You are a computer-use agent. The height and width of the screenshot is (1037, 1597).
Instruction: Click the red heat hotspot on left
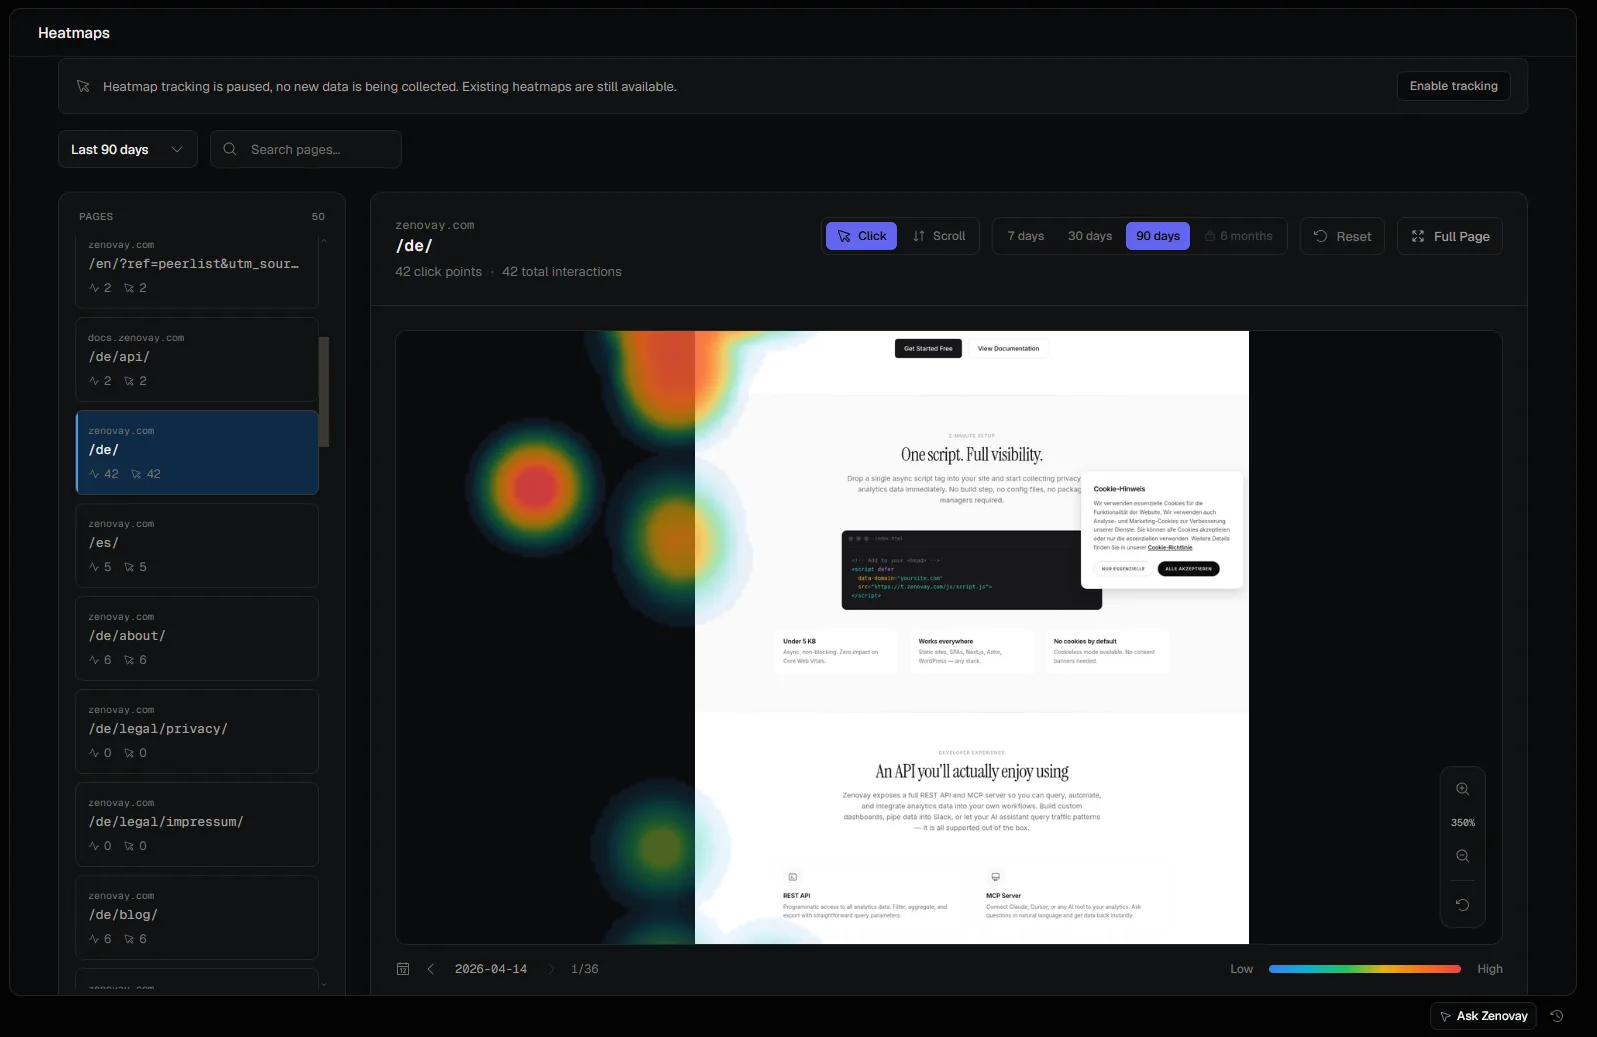tap(535, 487)
